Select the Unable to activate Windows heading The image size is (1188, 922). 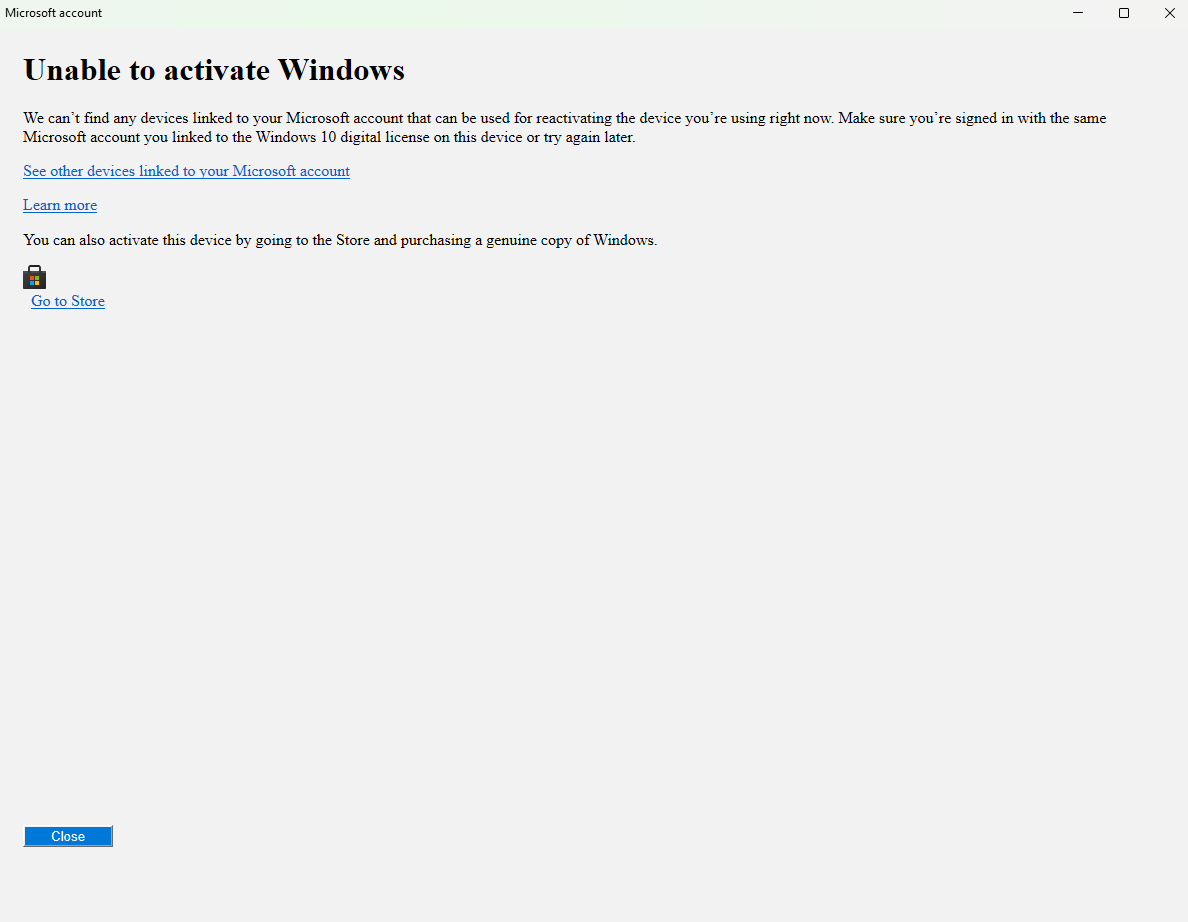[213, 70]
